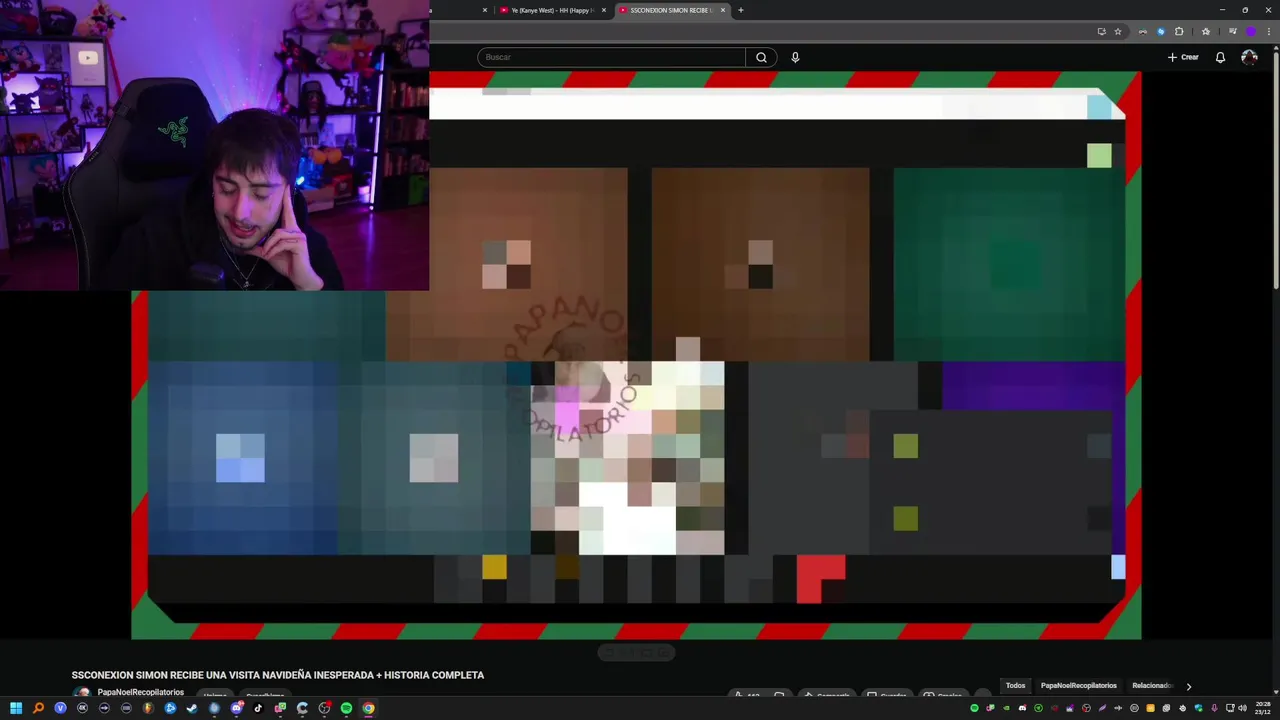1280x720 pixels.
Task: Open TikTok from the taskbar
Action: click(258, 708)
